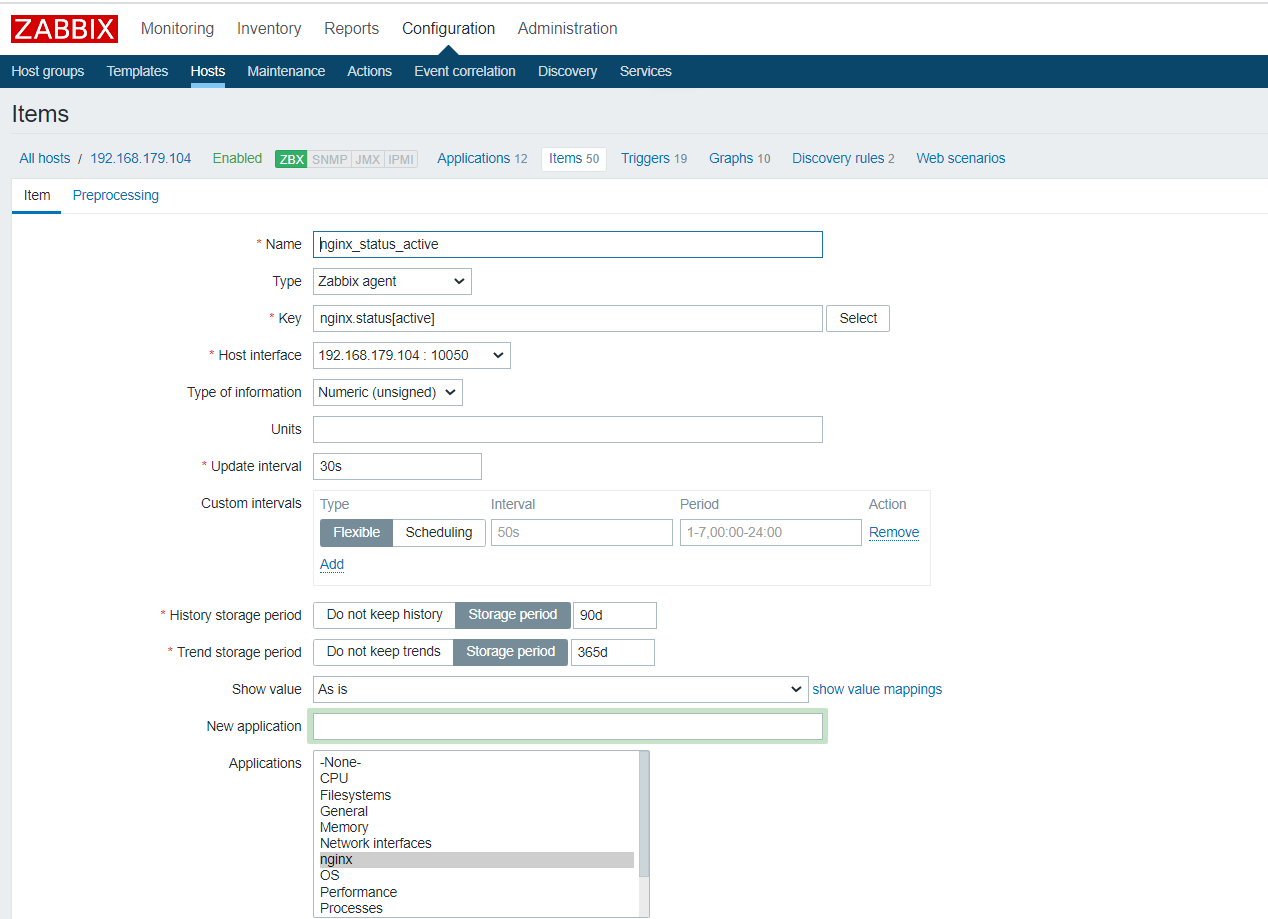Focus the Units input field
The width and height of the screenshot is (1268, 919).
pos(568,429)
